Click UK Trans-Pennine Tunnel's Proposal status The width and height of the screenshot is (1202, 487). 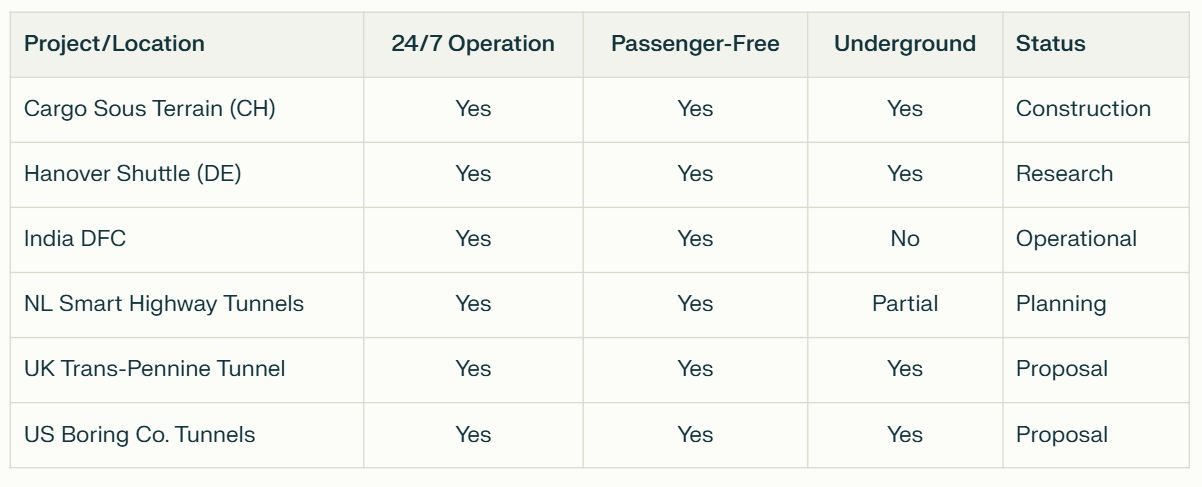pos(1062,369)
